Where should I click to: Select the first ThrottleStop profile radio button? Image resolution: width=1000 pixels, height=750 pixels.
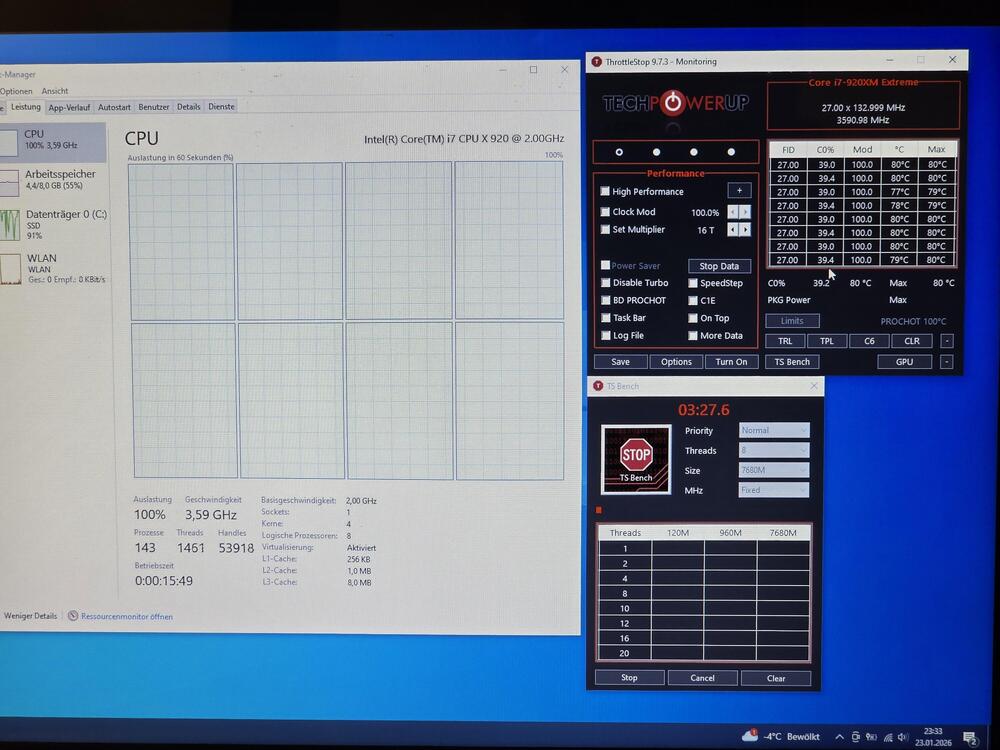(619, 152)
